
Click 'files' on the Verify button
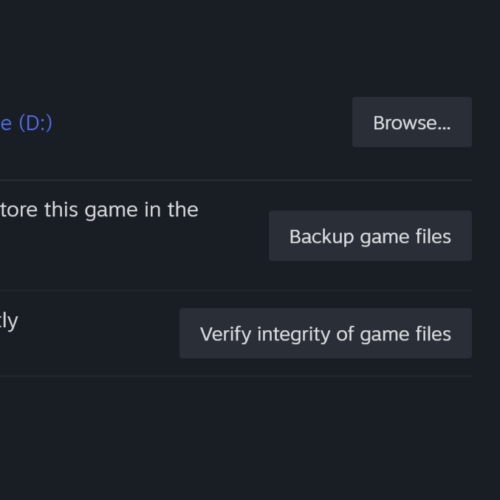pos(433,334)
